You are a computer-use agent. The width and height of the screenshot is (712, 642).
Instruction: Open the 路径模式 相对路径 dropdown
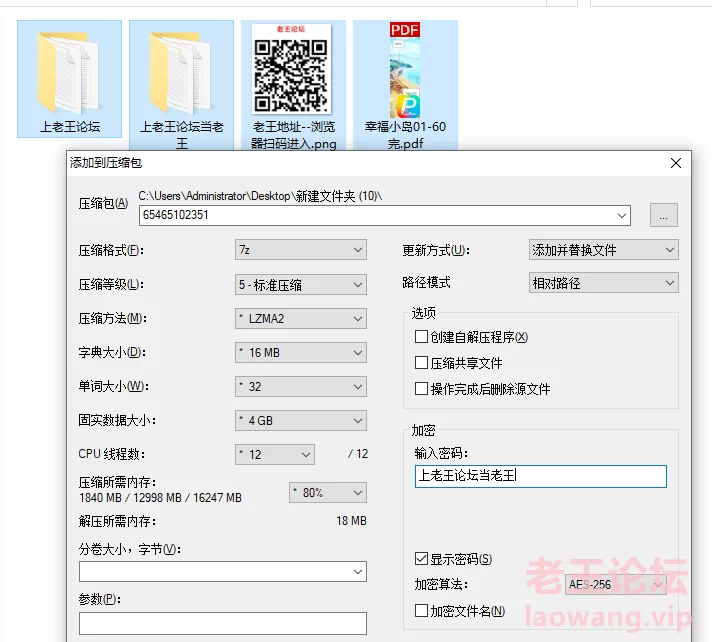tap(603, 283)
